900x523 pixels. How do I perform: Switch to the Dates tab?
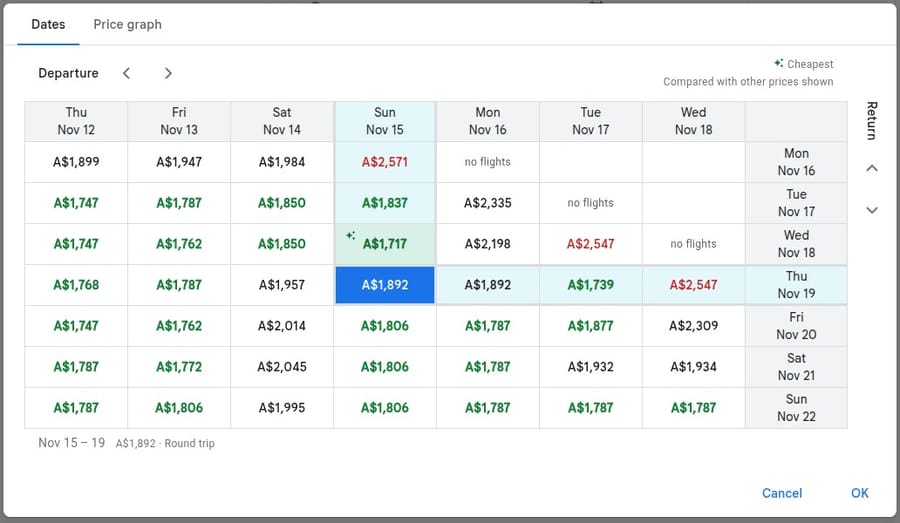coord(48,24)
